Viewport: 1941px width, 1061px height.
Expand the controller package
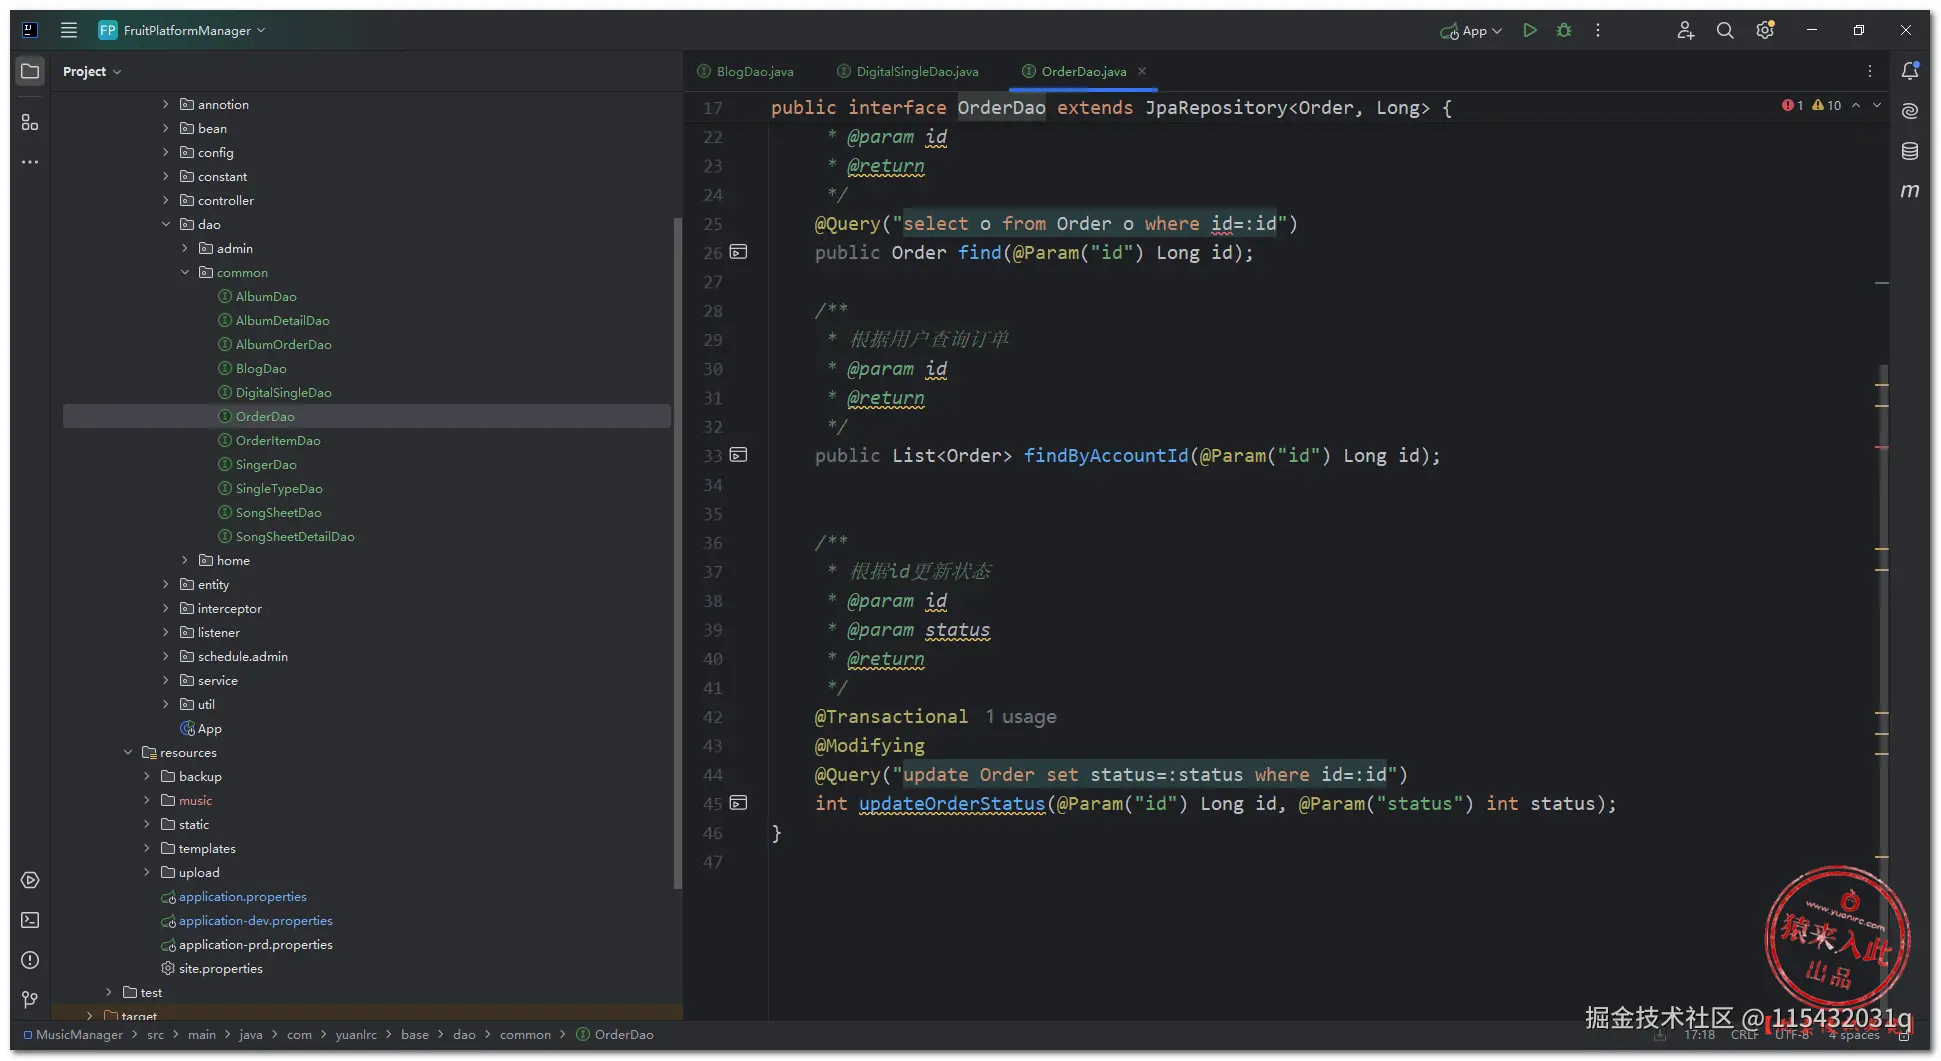click(166, 200)
